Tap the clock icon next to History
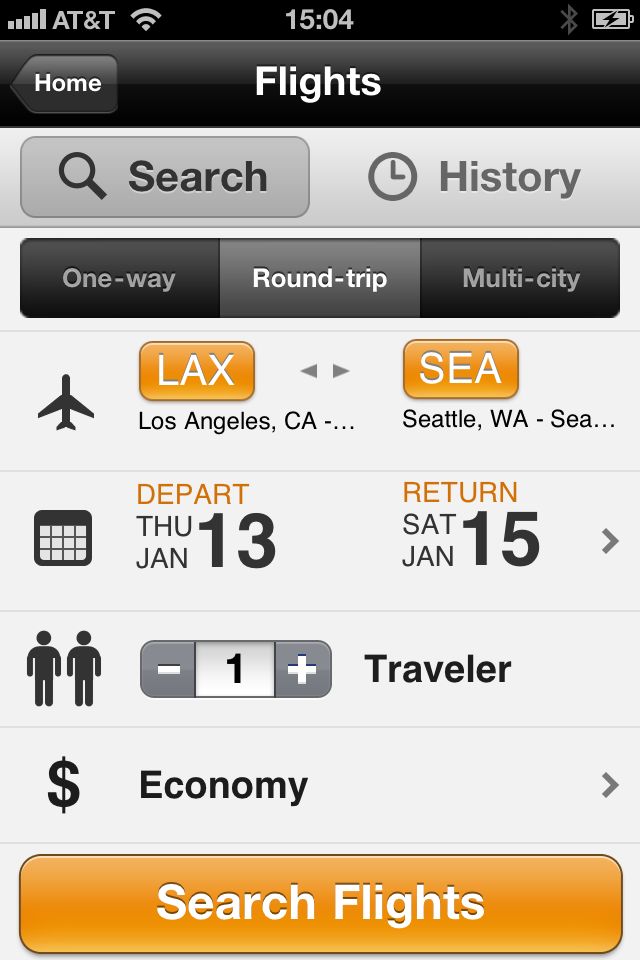The image size is (640, 960). tap(392, 178)
